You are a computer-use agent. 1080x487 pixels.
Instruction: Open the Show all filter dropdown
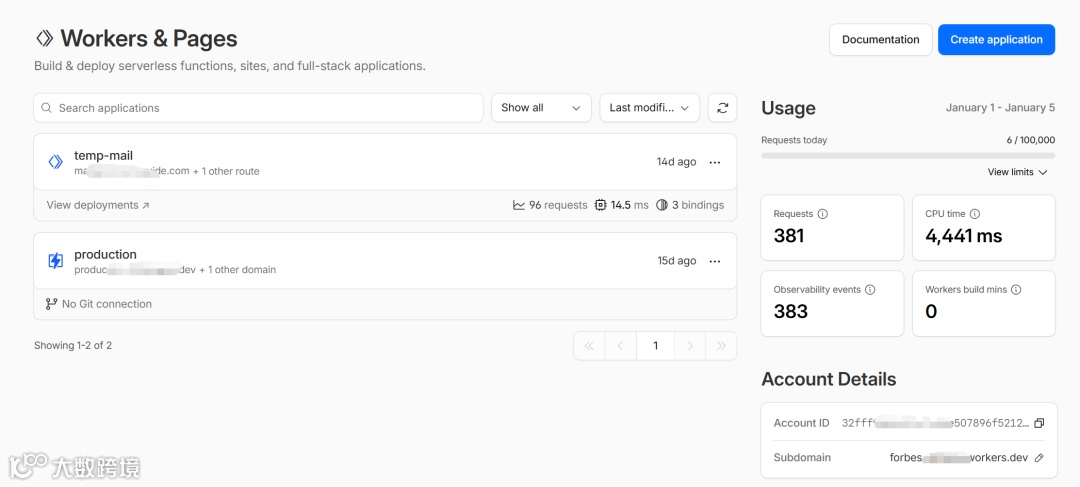click(x=541, y=108)
